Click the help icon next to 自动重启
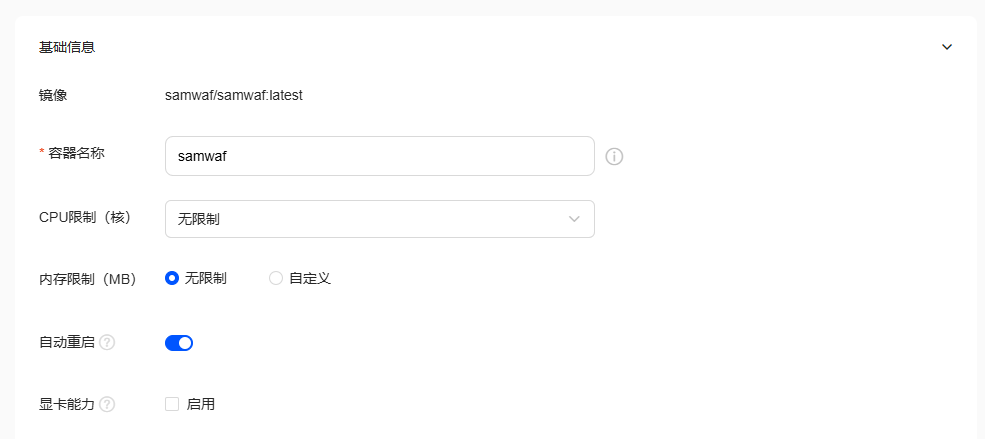 click(107, 342)
